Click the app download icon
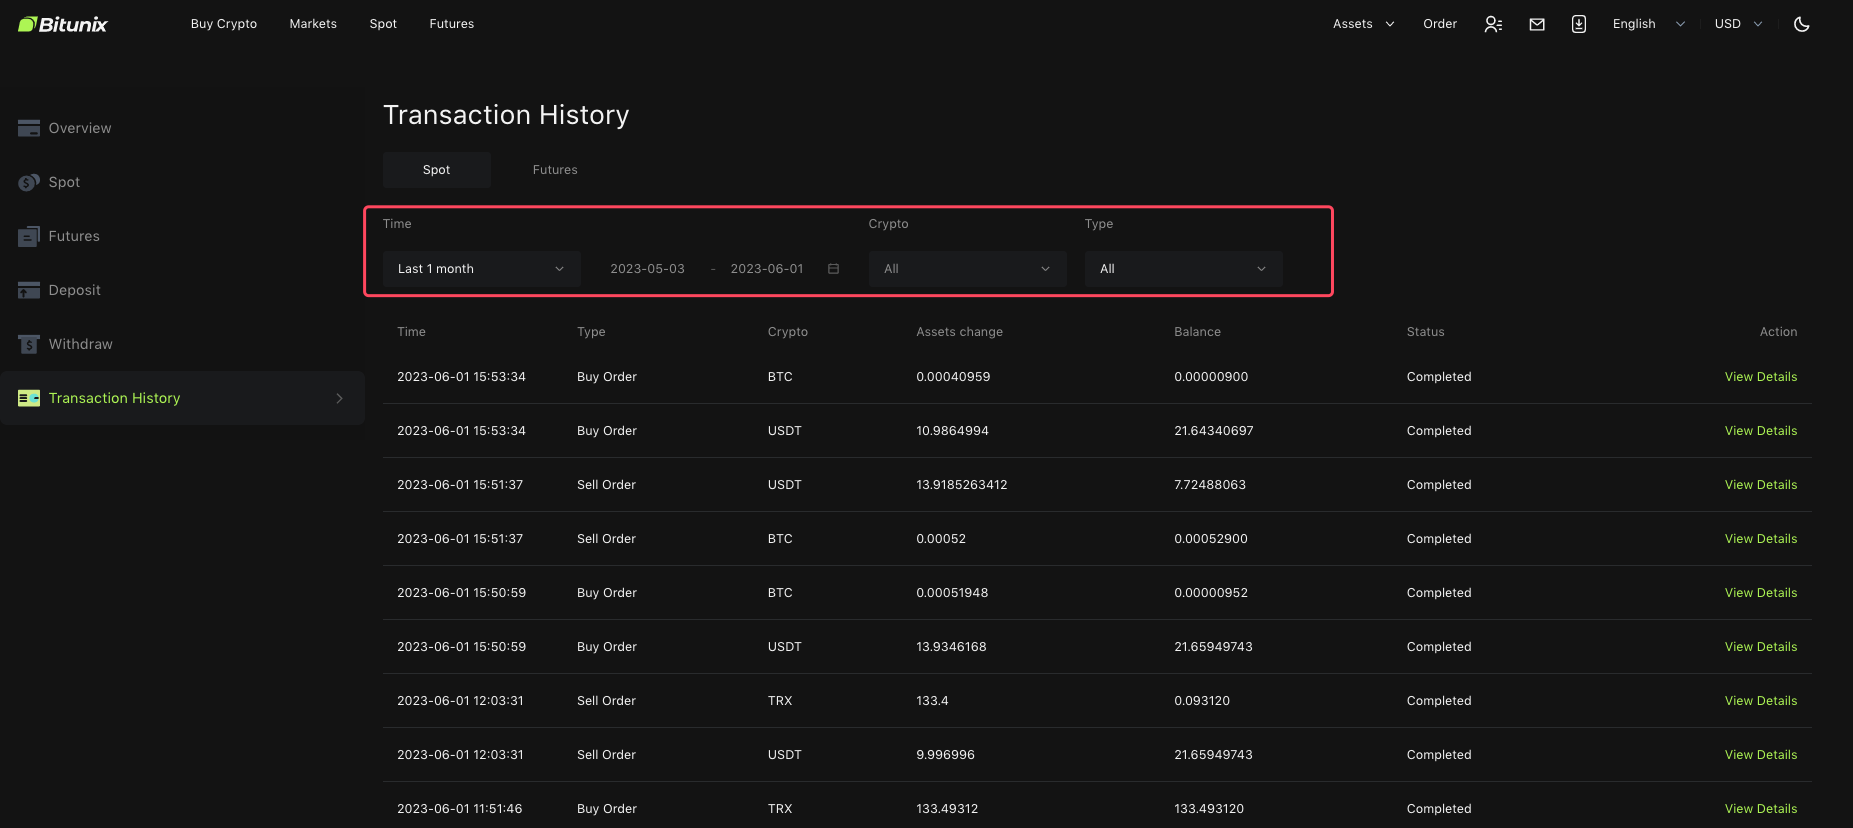 pos(1579,24)
